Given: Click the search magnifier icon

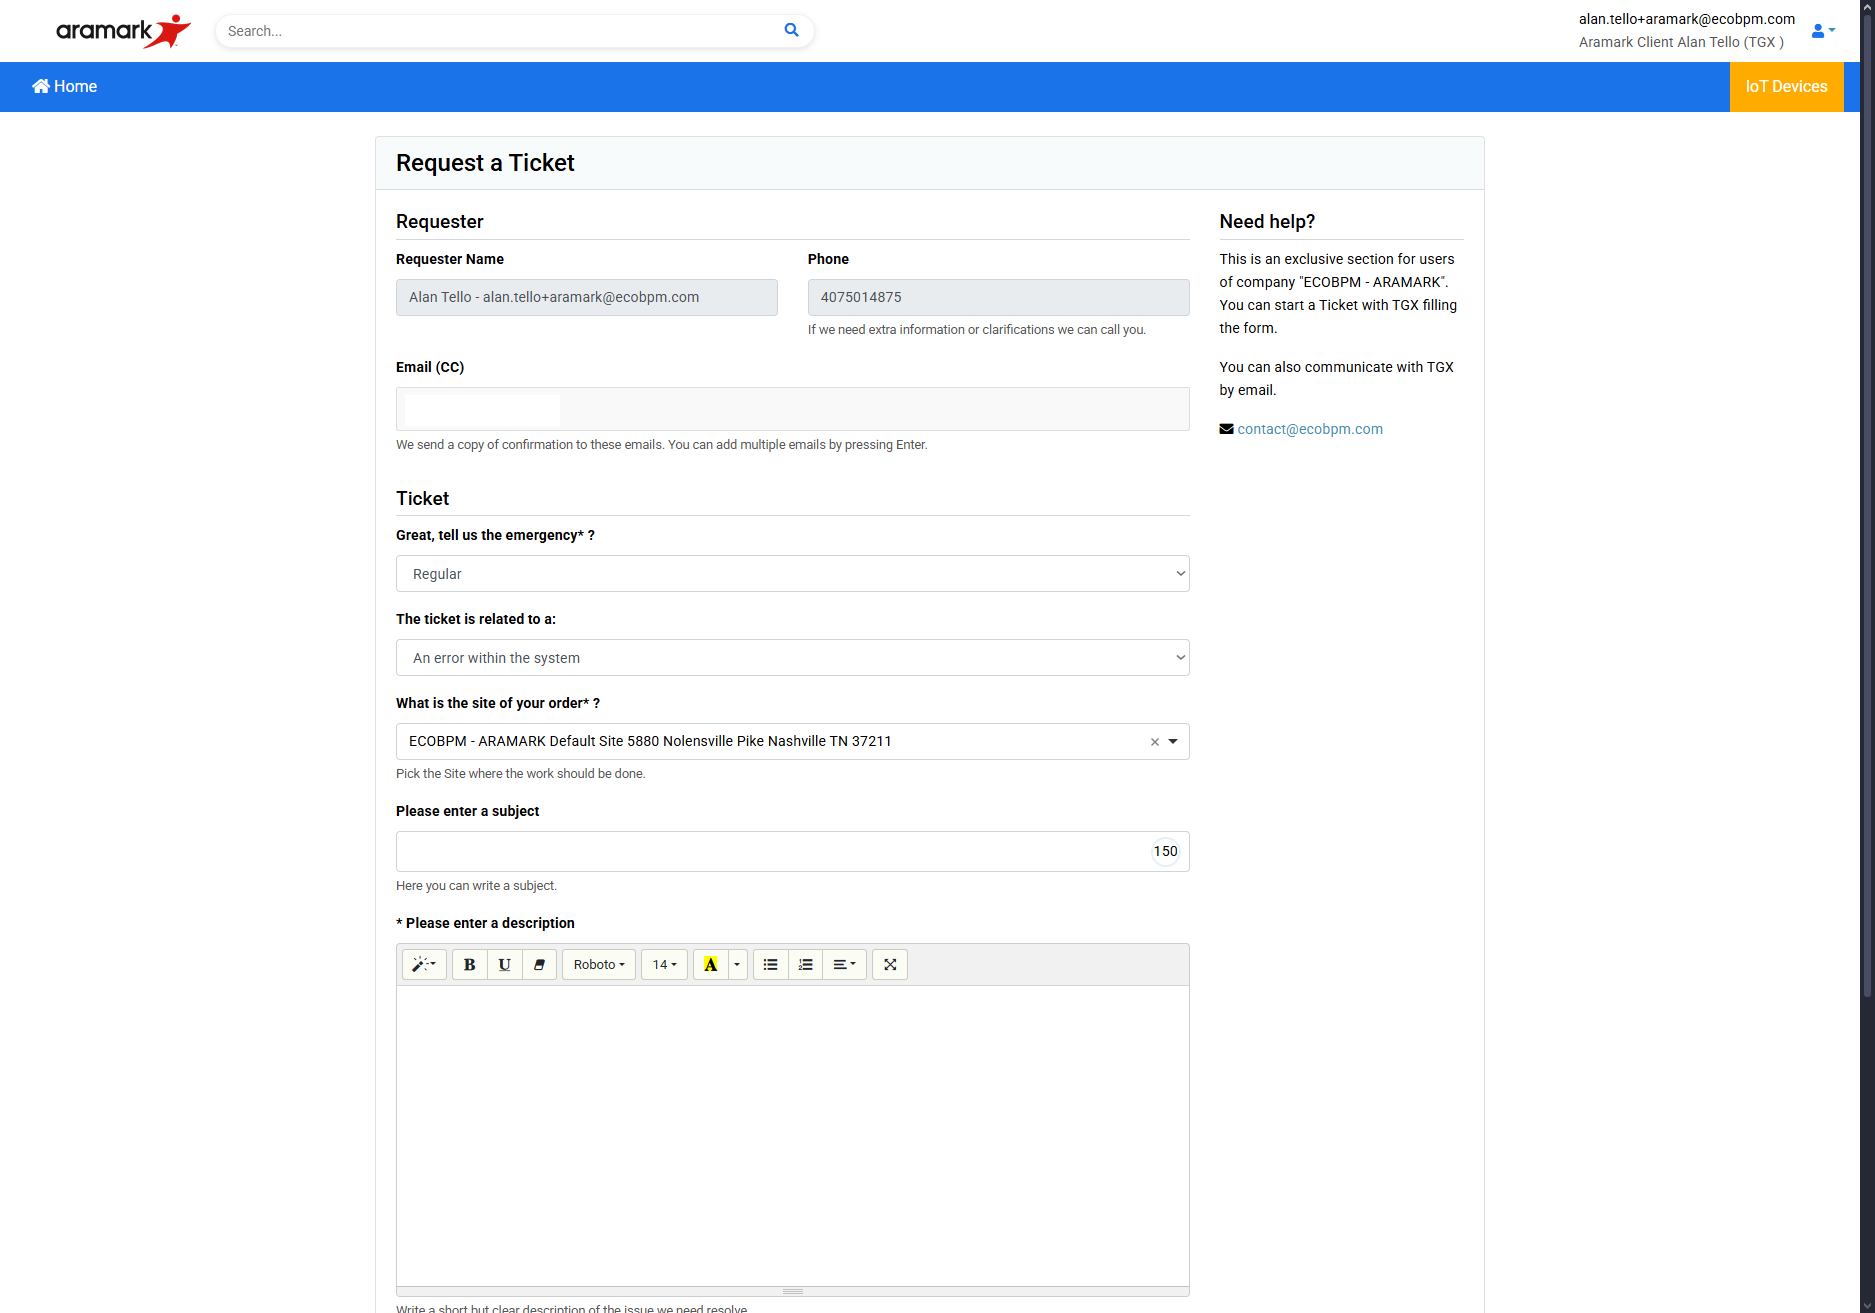Looking at the screenshot, I should [791, 30].
